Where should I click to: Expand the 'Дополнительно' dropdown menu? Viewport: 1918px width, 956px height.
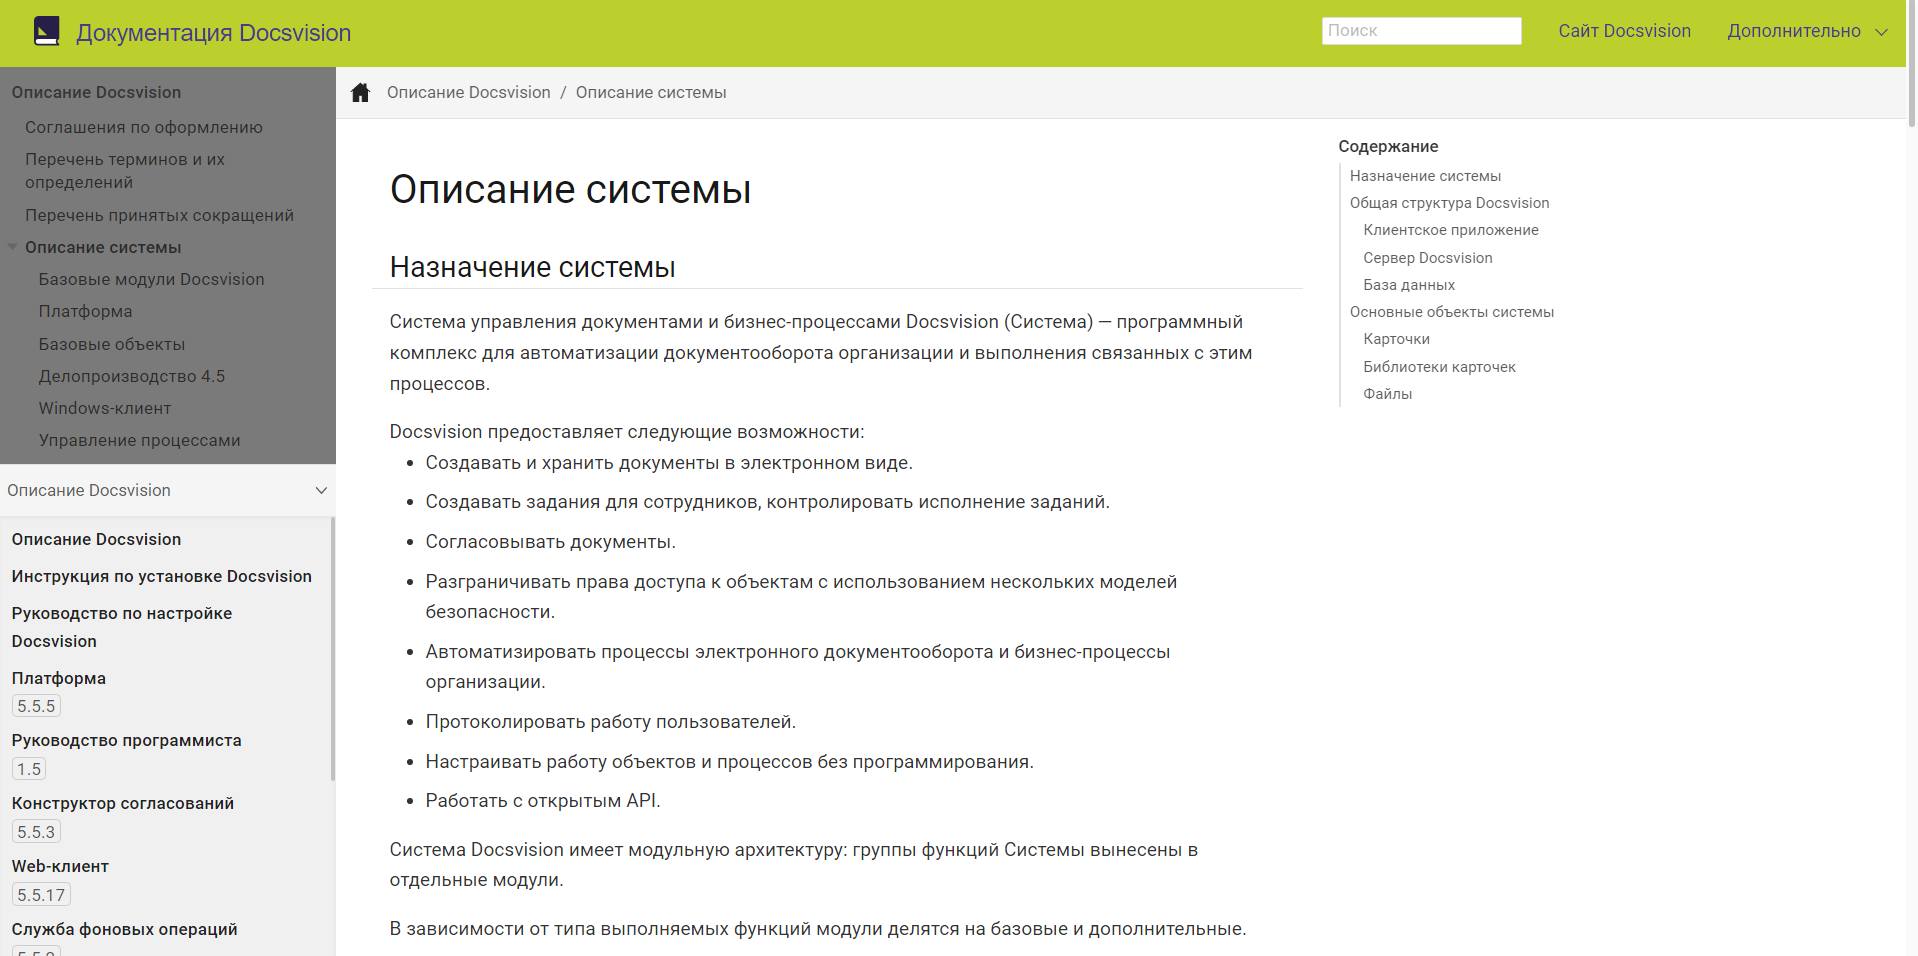pos(1807,31)
